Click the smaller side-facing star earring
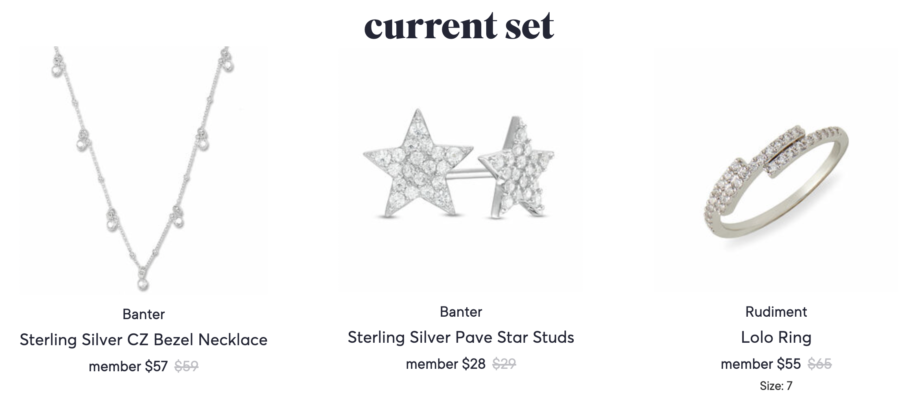Image resolution: width=900 pixels, height=403 pixels. [x=517, y=167]
